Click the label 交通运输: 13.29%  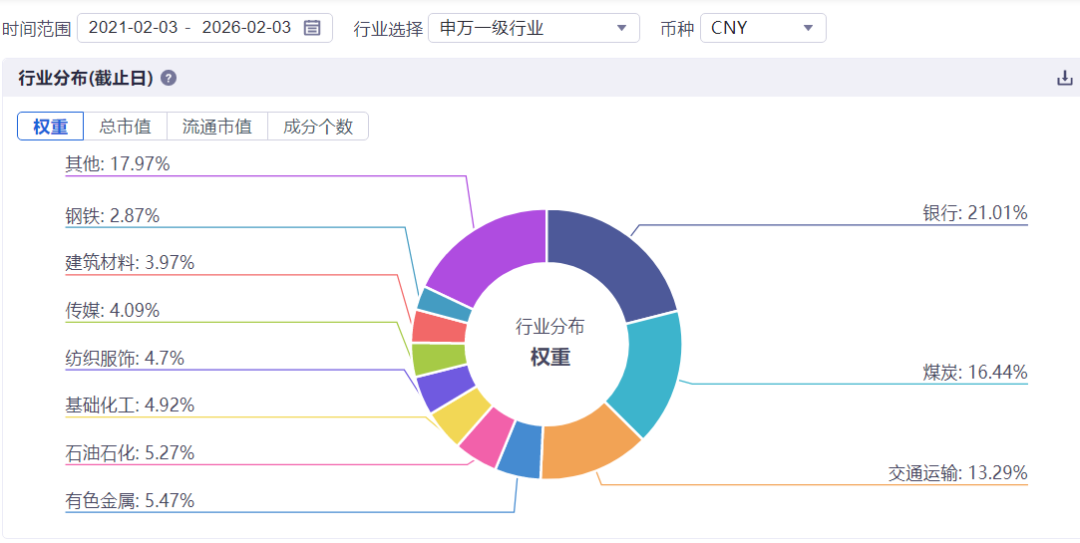(x=957, y=473)
